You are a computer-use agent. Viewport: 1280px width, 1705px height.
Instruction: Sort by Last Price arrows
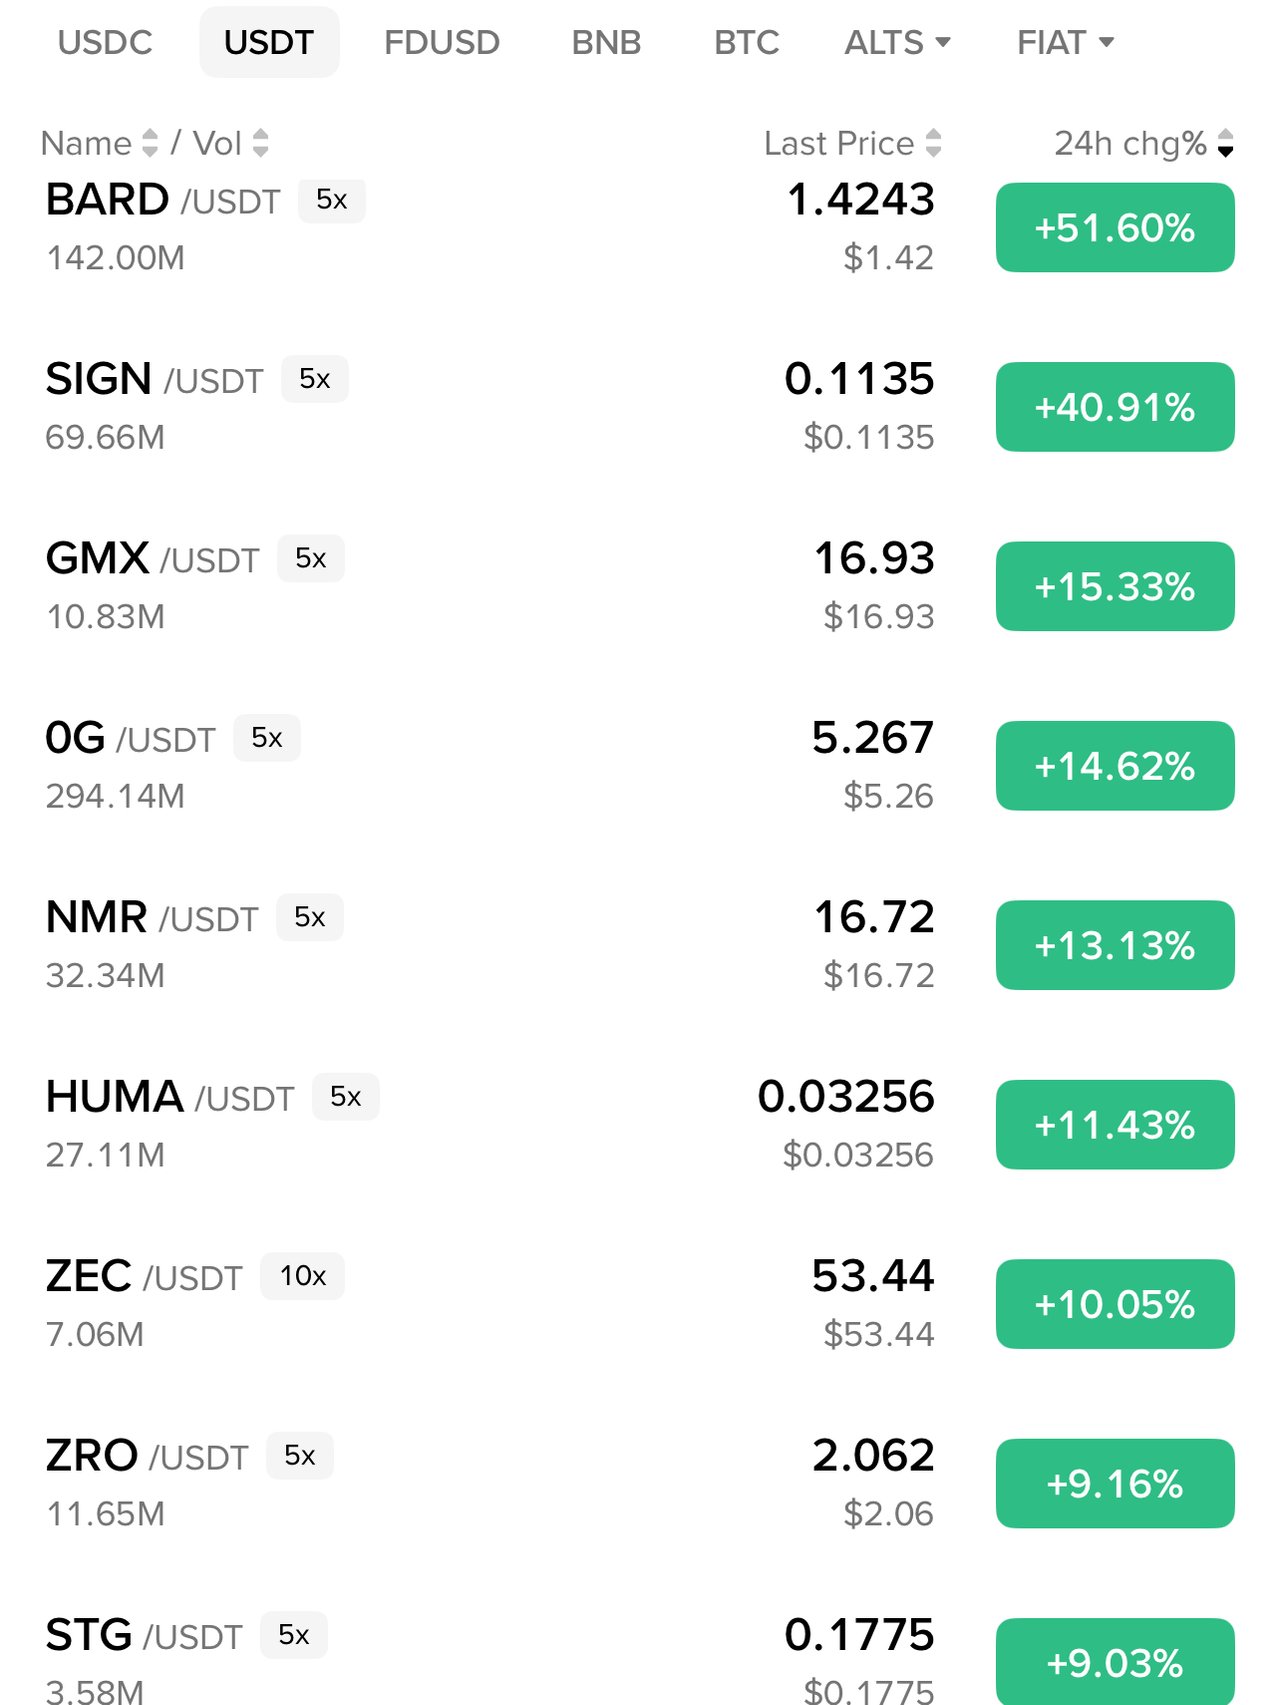click(x=933, y=143)
